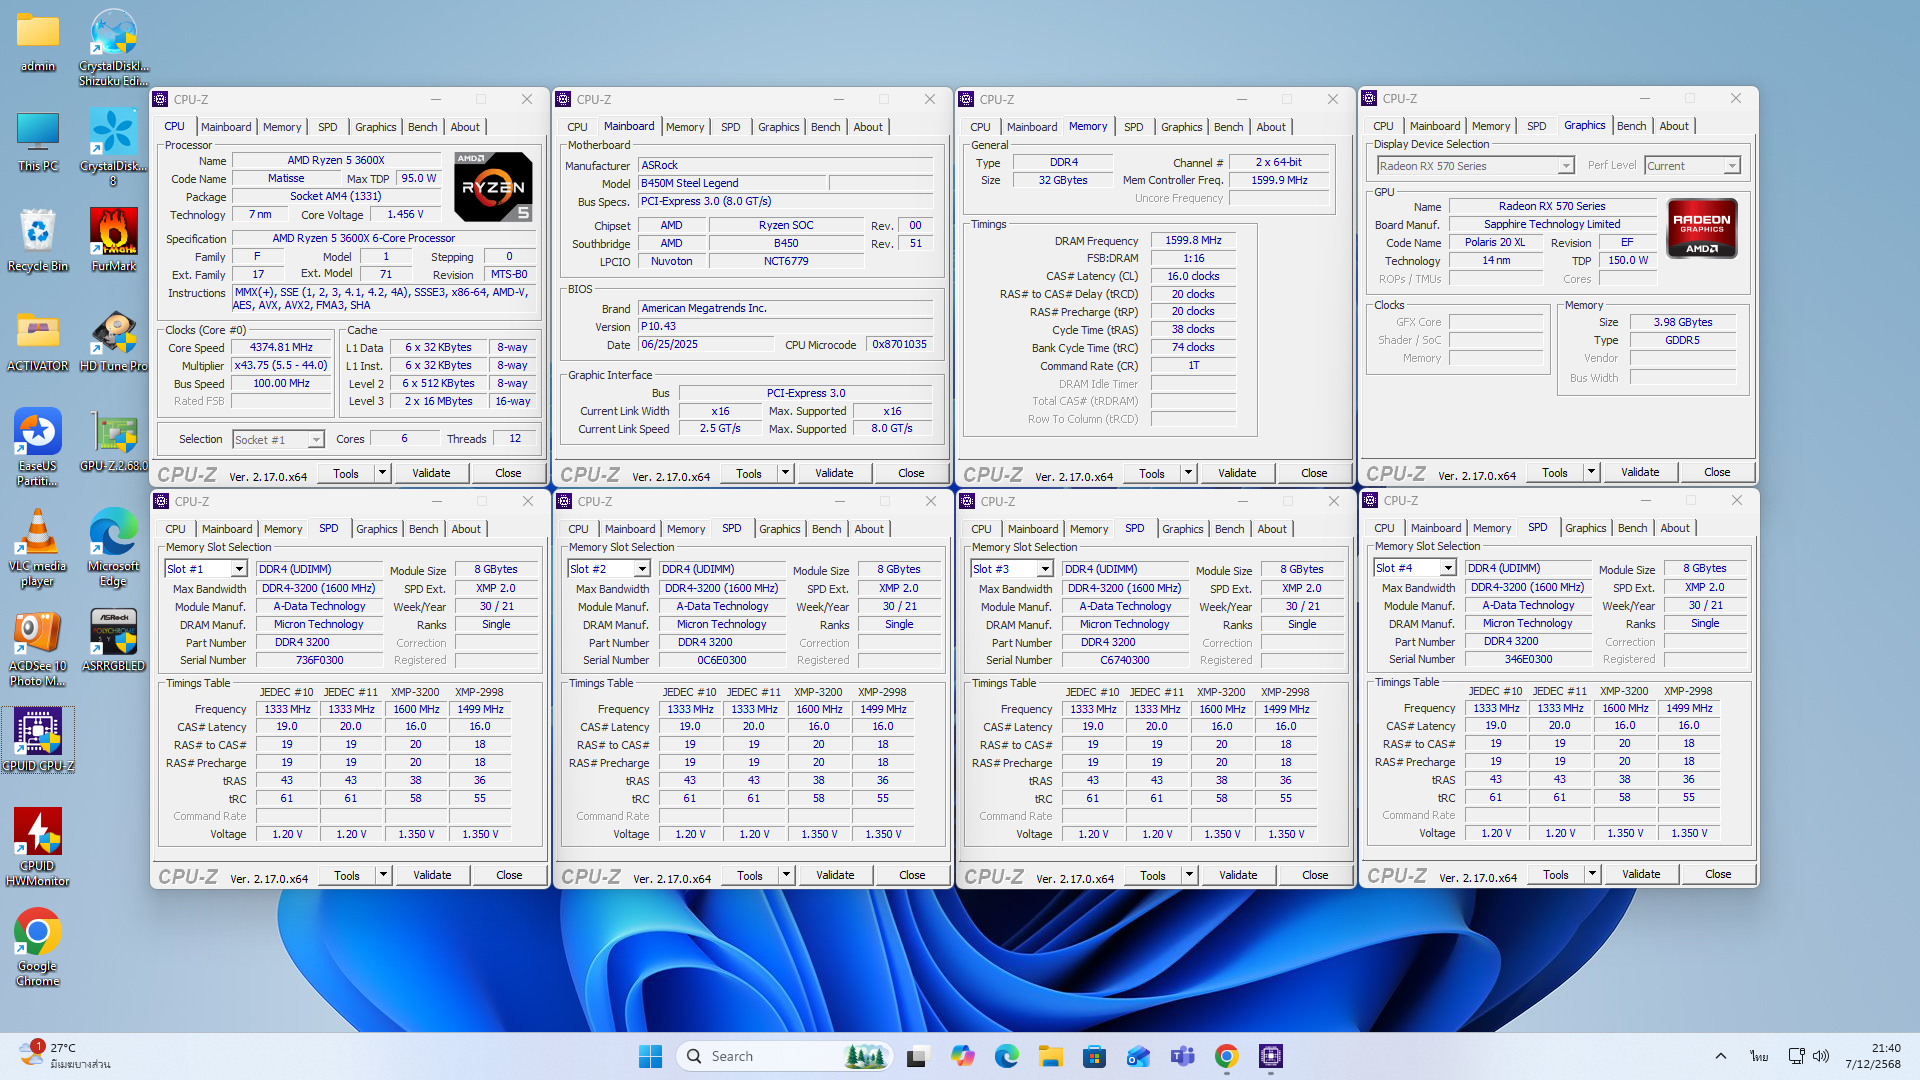Expand the Slot #1 memory dropdown

[x=239, y=569]
